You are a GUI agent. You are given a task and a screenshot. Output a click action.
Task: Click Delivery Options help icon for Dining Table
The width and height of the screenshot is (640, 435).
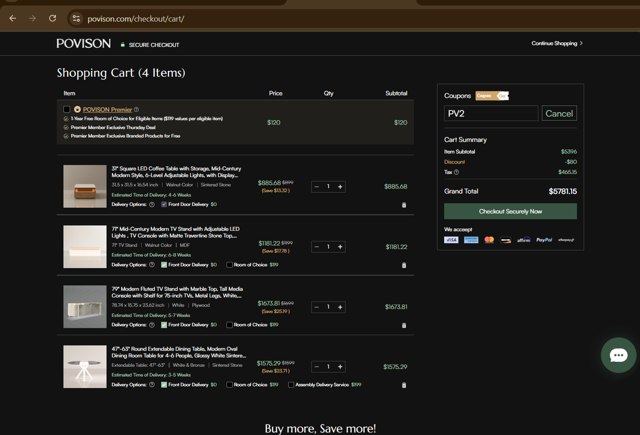coord(152,384)
